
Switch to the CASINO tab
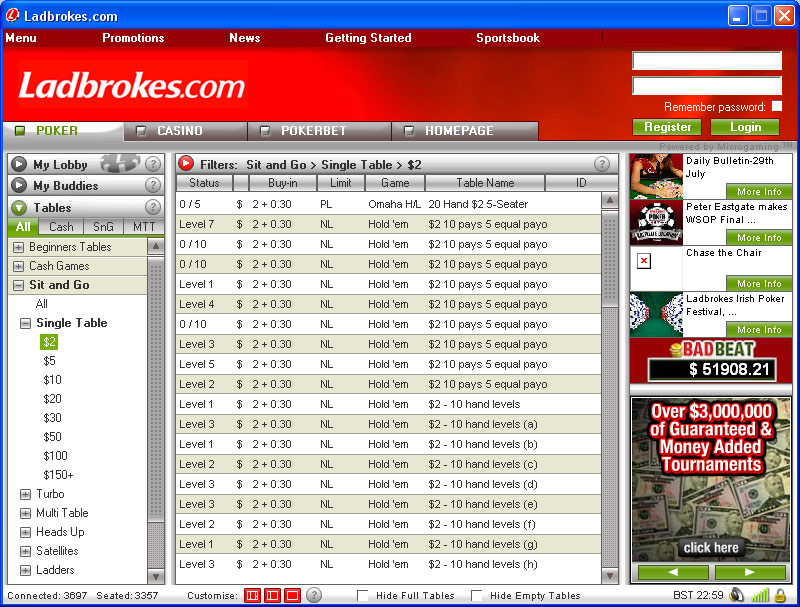point(186,131)
